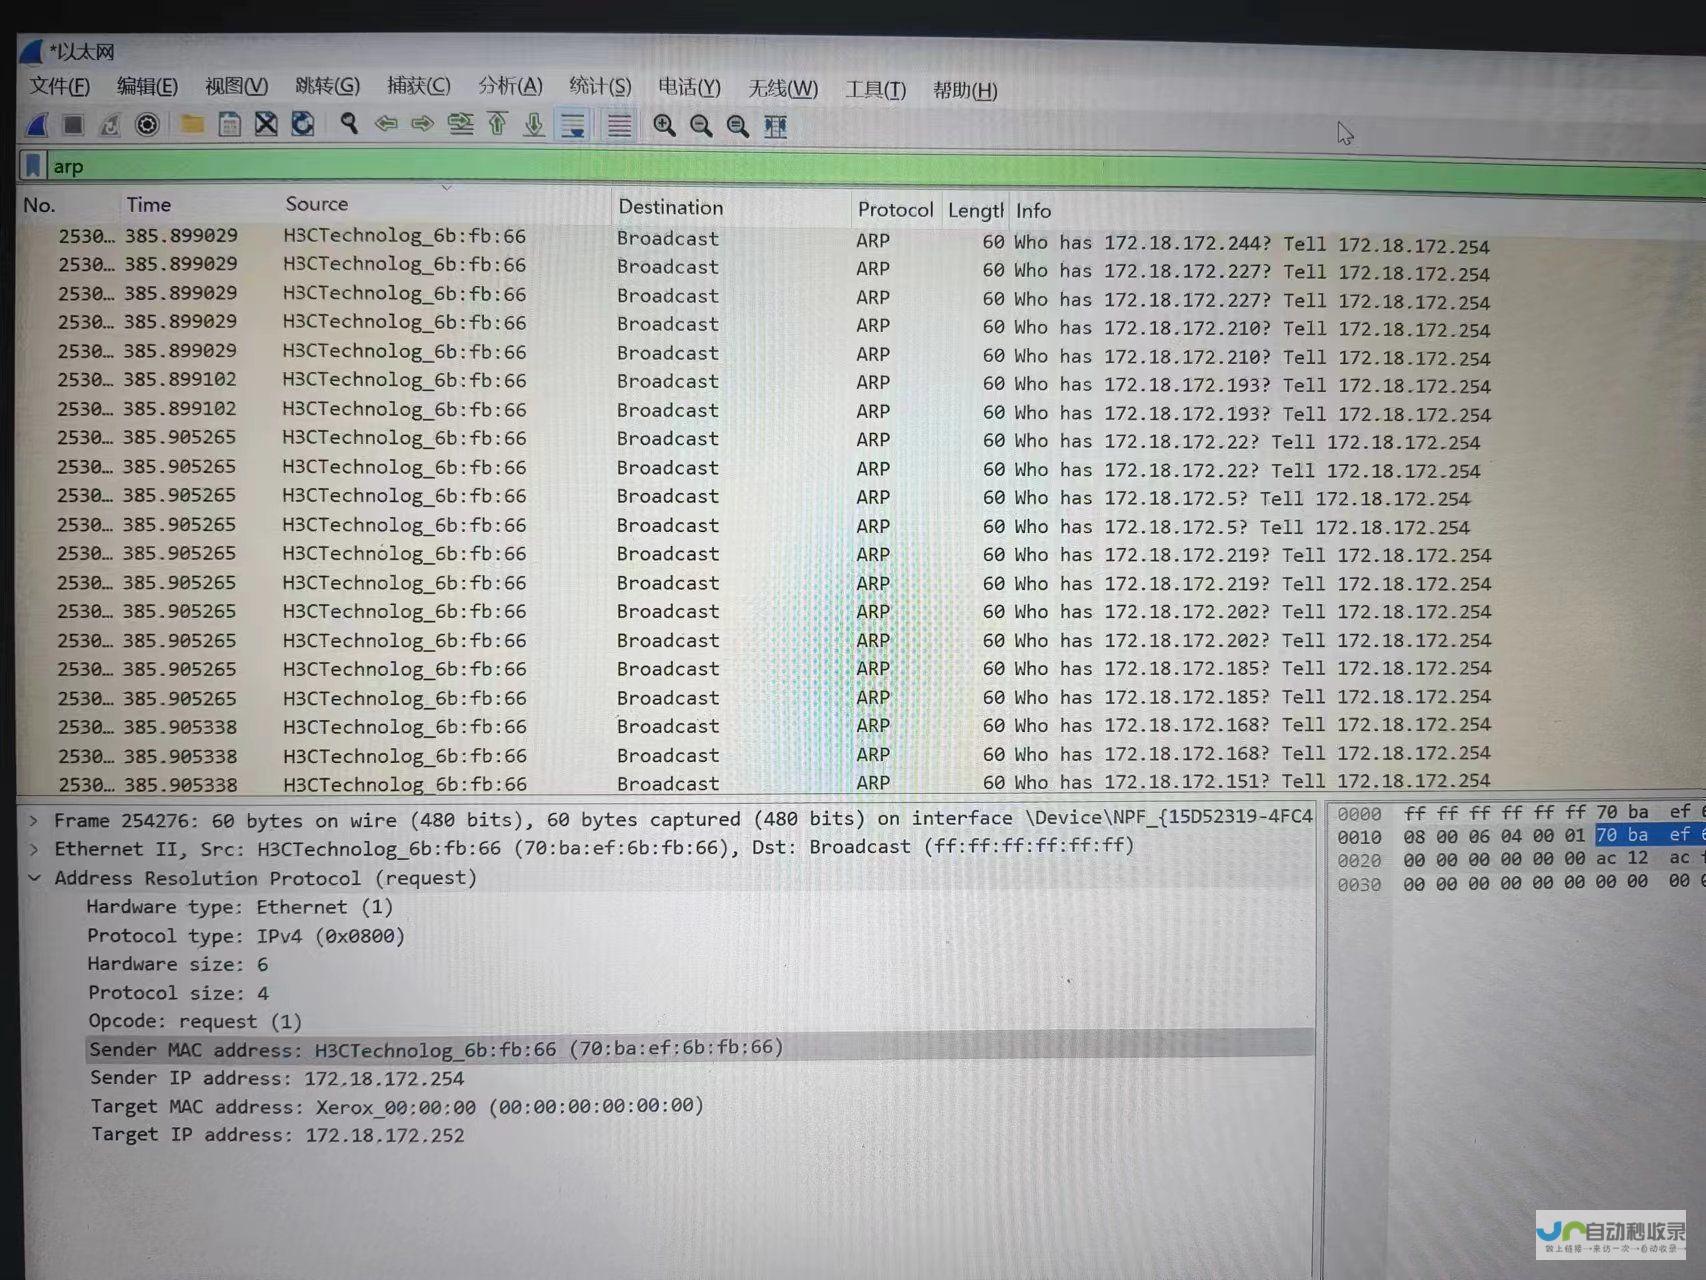
Task: Select Target IP address 172.18.172.252 line
Action: [278, 1135]
